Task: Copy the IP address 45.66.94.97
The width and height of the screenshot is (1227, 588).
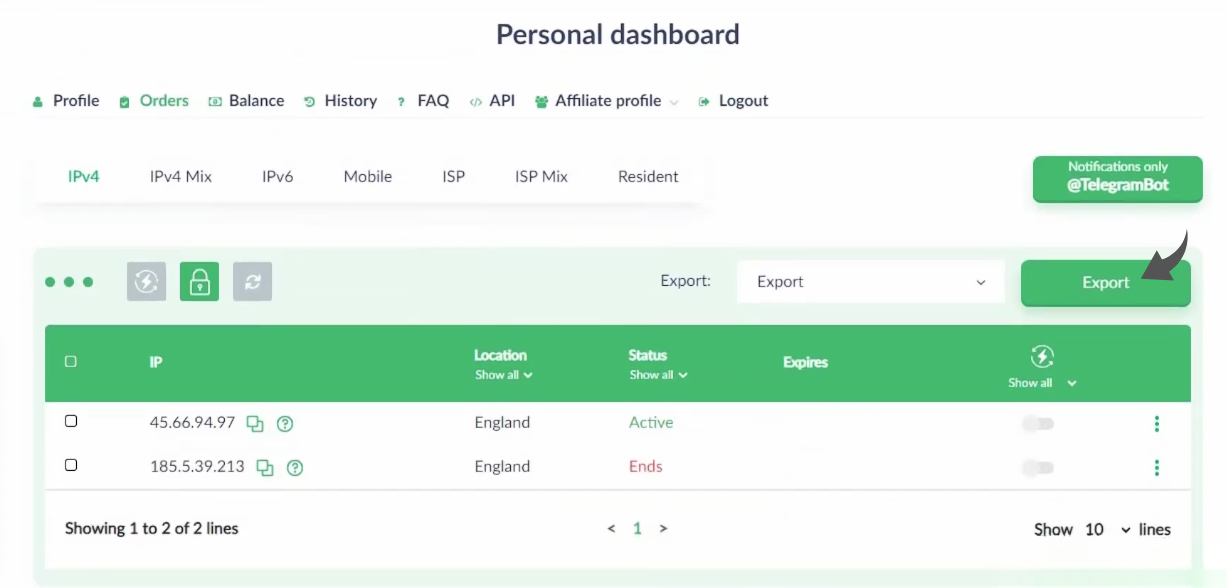Action: click(256, 424)
